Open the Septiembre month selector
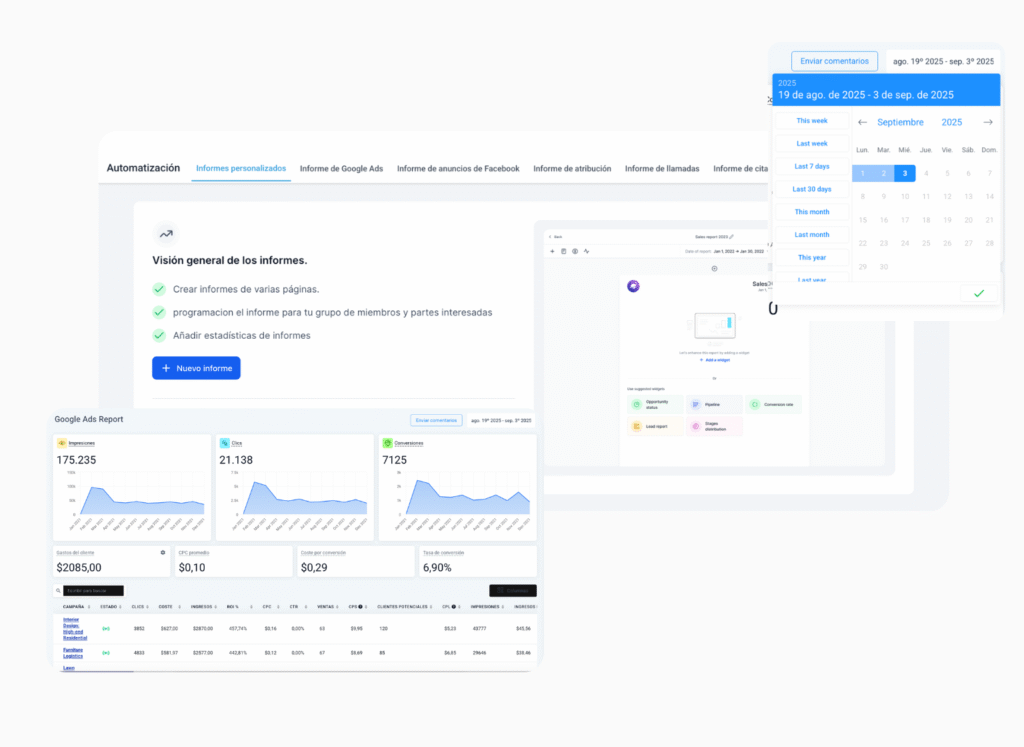Screen dimensions: 1024x747 click(x=901, y=122)
